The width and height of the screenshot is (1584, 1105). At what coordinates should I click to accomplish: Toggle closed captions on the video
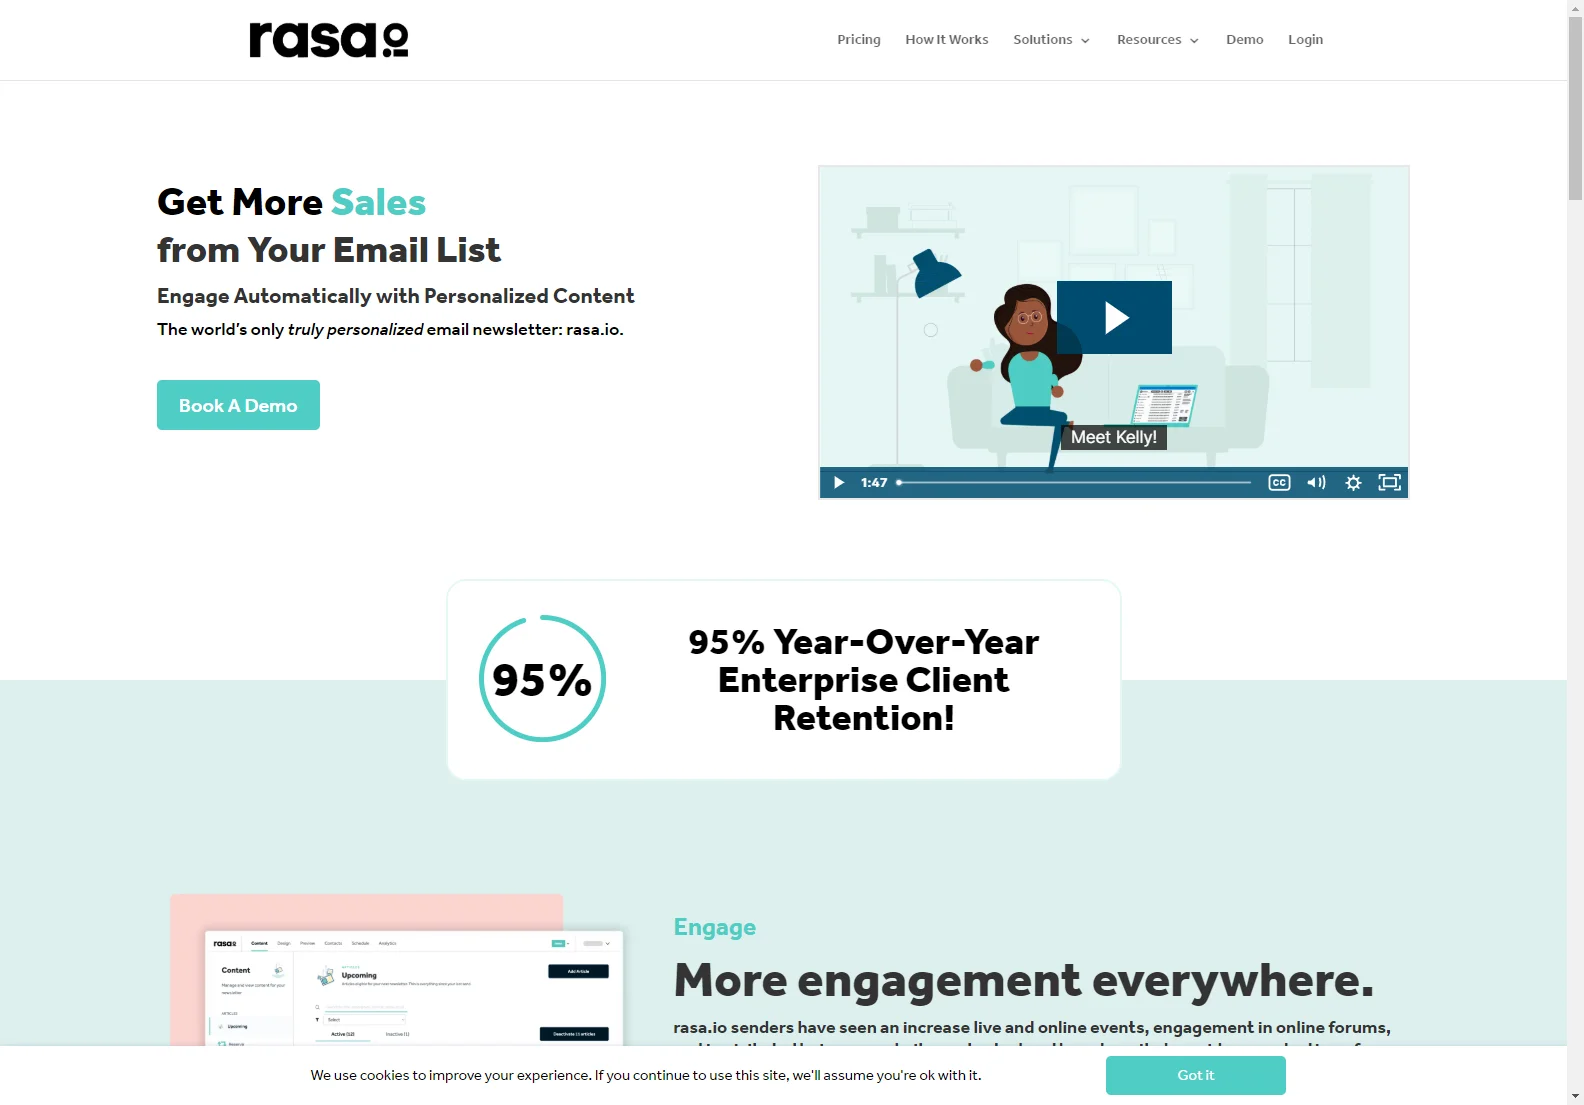(1279, 482)
